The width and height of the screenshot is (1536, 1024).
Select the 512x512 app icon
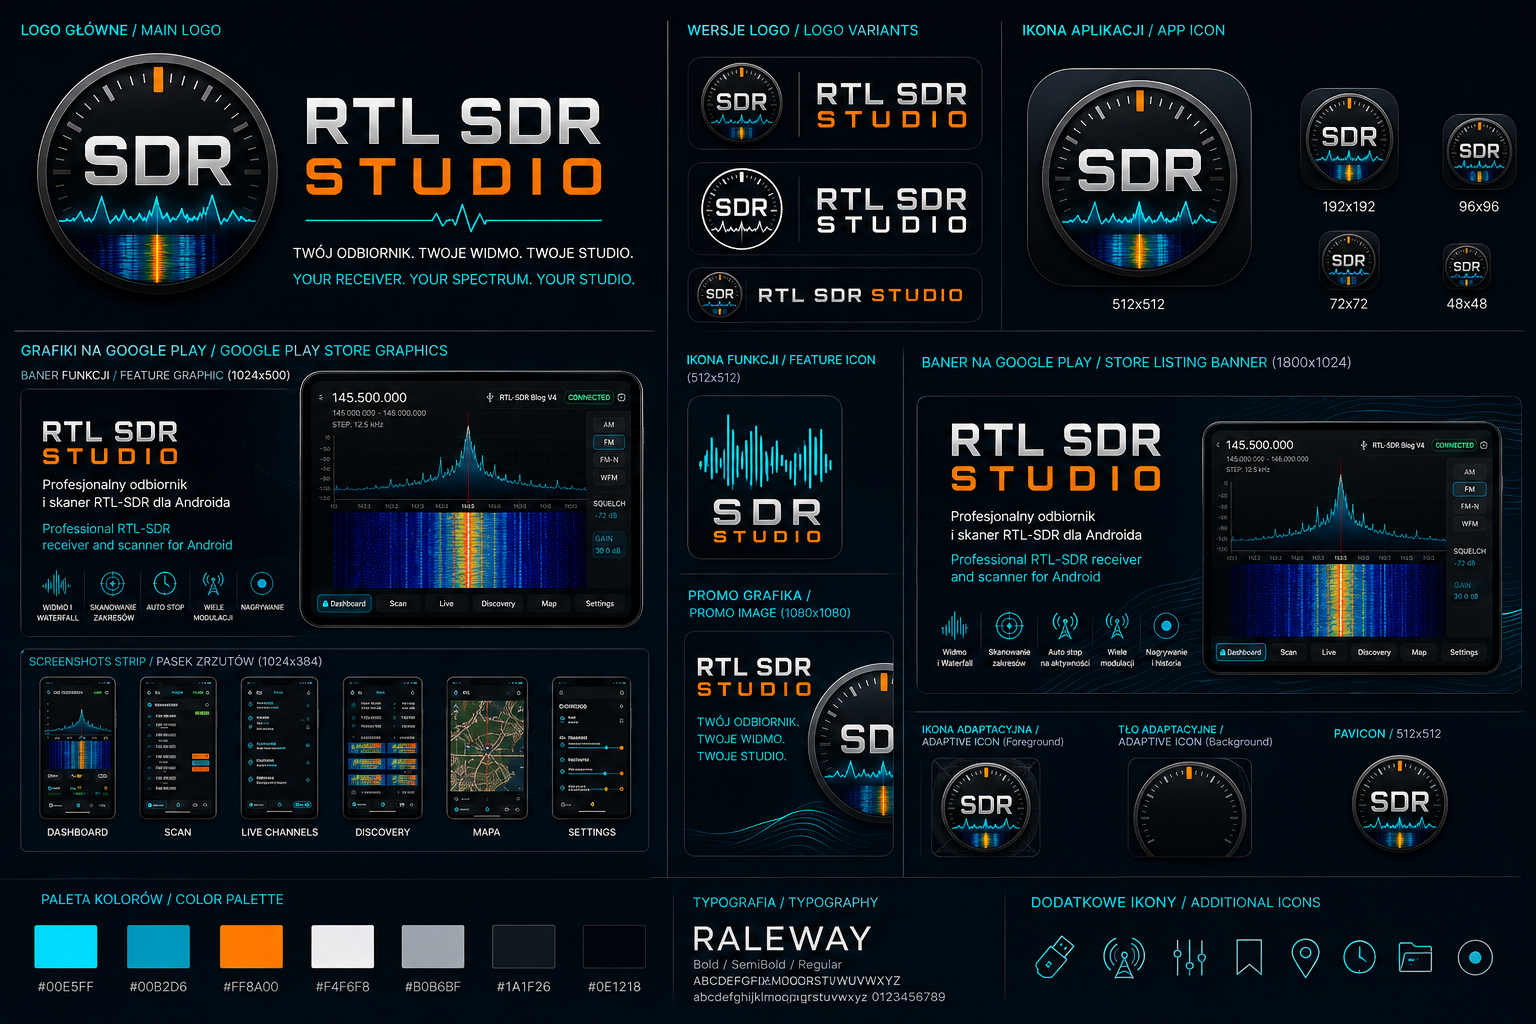(x=1139, y=177)
